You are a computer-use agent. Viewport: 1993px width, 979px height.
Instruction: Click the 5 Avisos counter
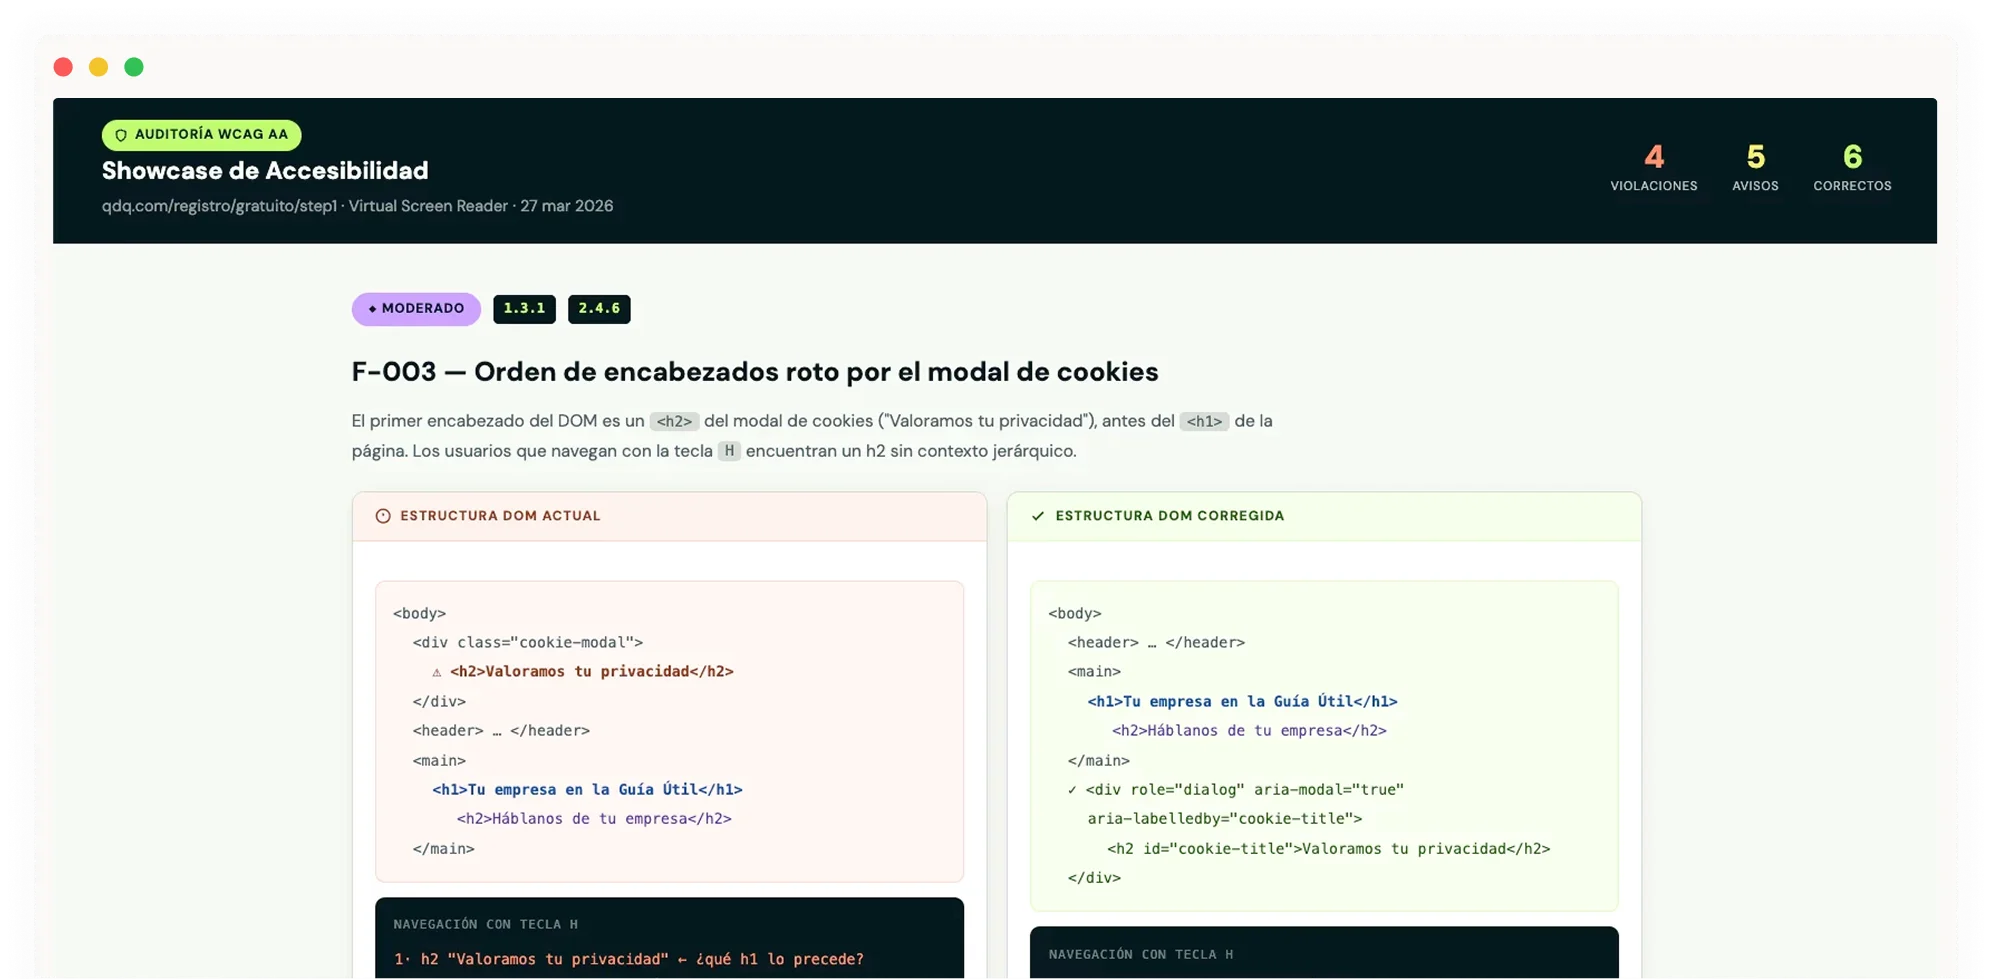[x=1755, y=167]
